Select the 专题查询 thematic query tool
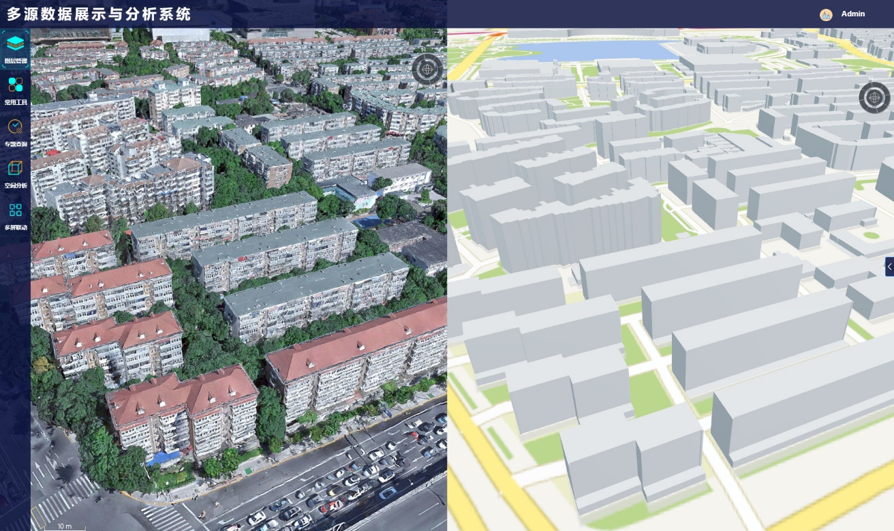Viewport: 894px width, 531px height. [15, 131]
